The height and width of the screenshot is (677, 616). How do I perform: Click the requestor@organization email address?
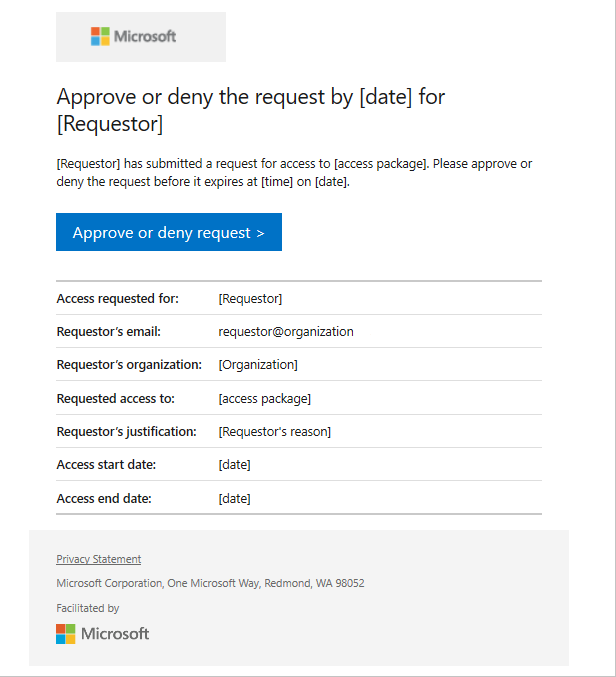(x=286, y=332)
